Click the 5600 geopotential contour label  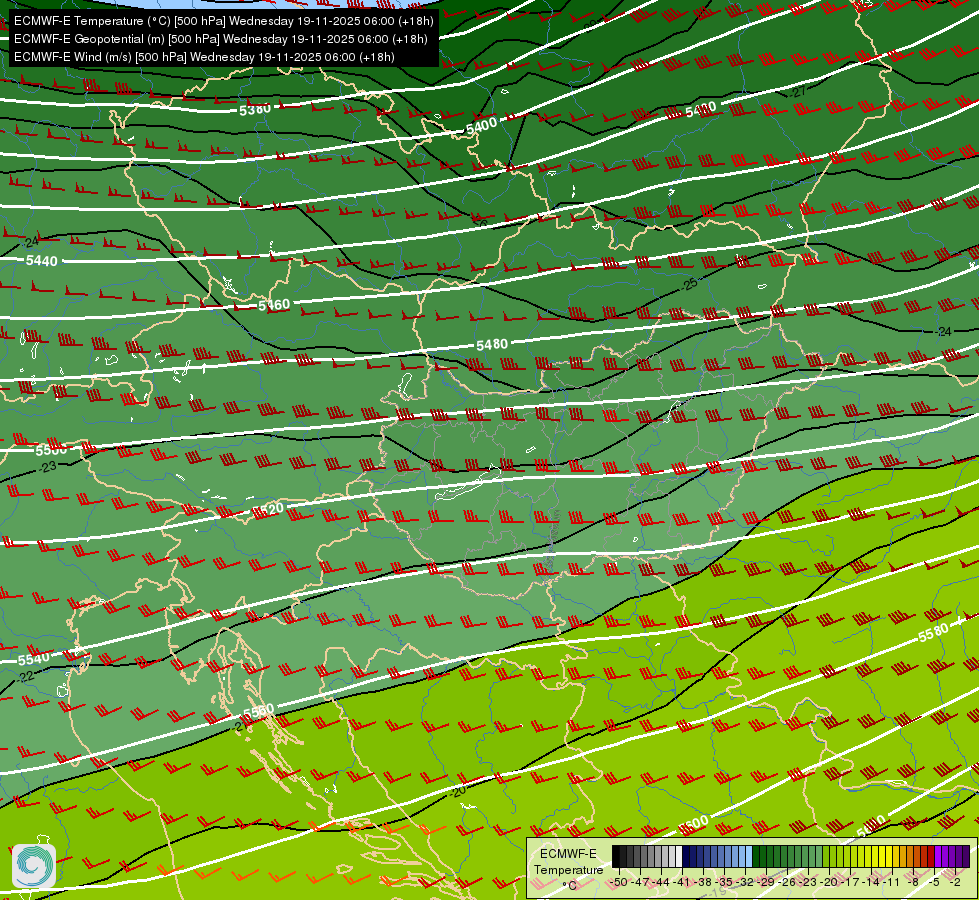[694, 824]
